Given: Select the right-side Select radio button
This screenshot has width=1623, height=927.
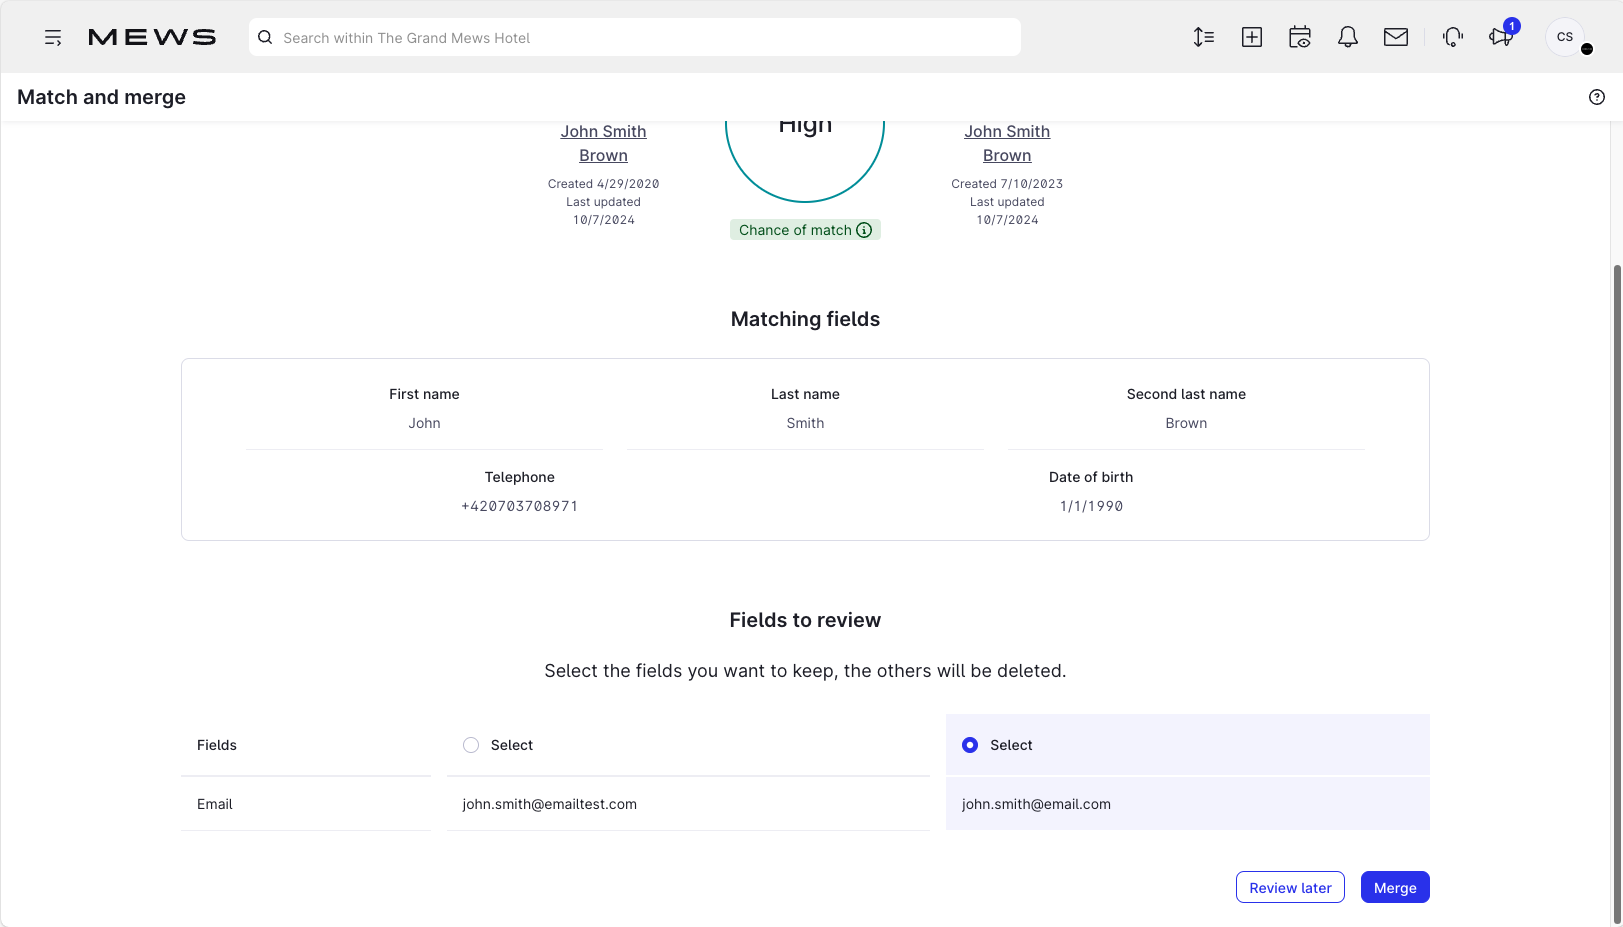Looking at the screenshot, I should point(969,745).
